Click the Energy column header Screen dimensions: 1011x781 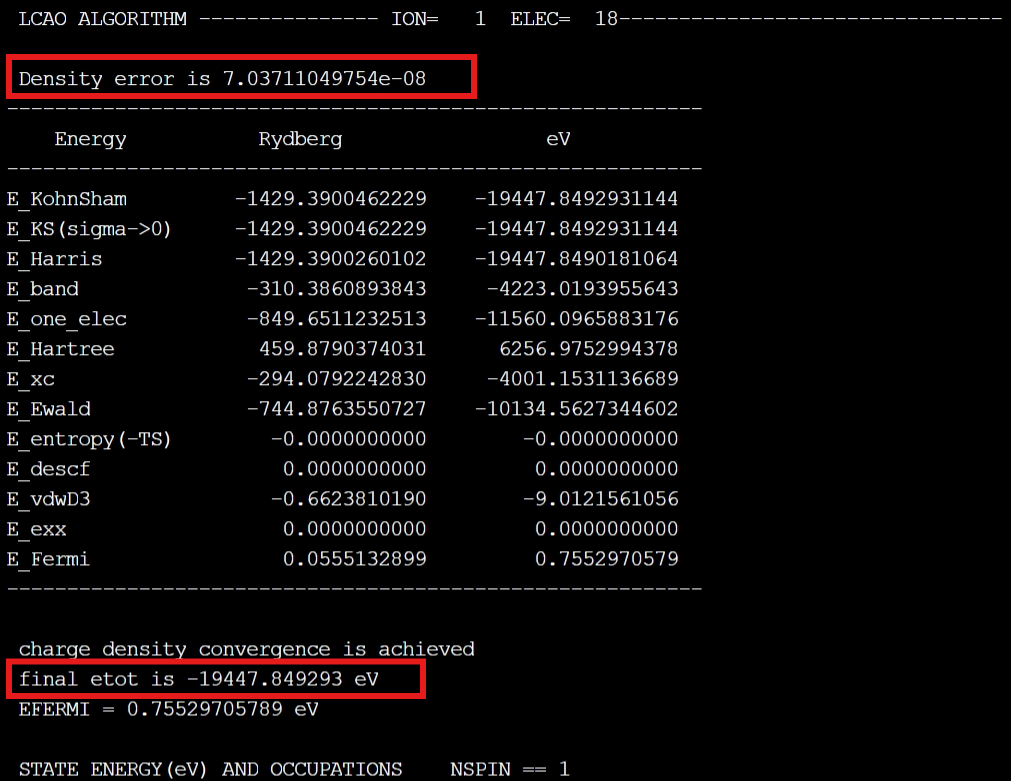tap(90, 139)
